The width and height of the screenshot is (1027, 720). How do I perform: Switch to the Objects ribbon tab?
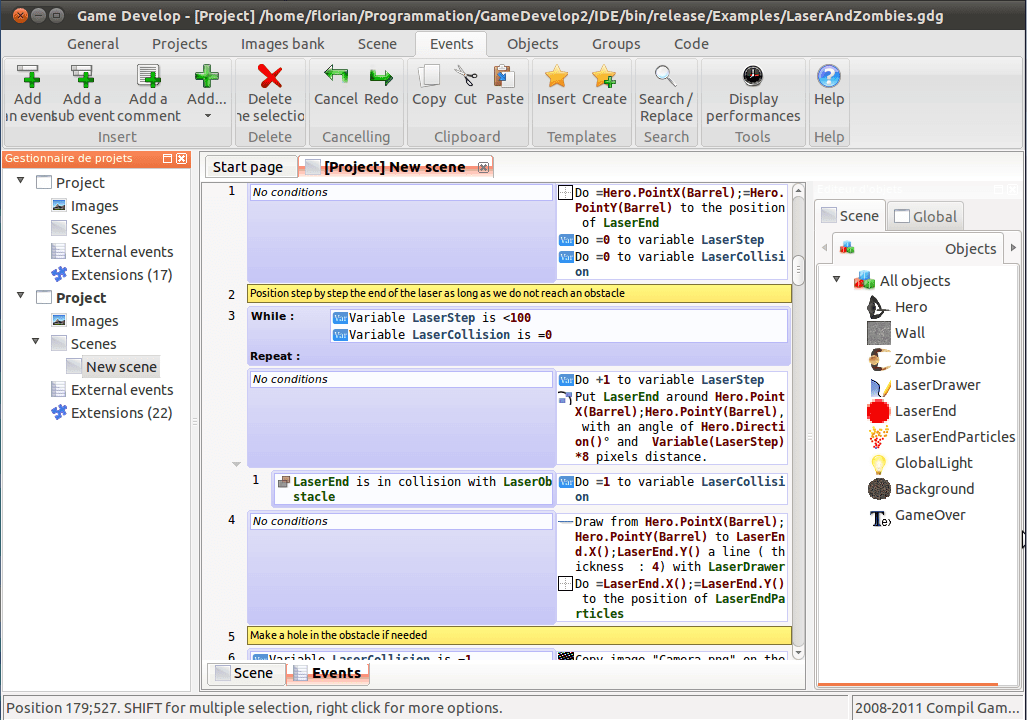532,43
